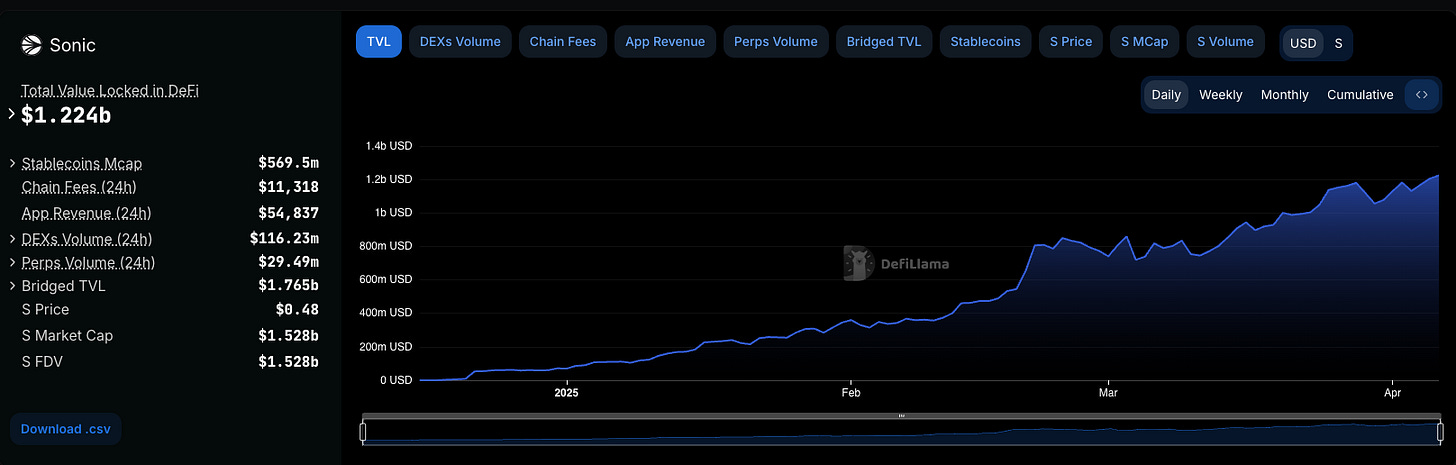Screen dimensions: 1456x465
Task: Click the $569.5m stablecoins value
Action: click(x=288, y=162)
